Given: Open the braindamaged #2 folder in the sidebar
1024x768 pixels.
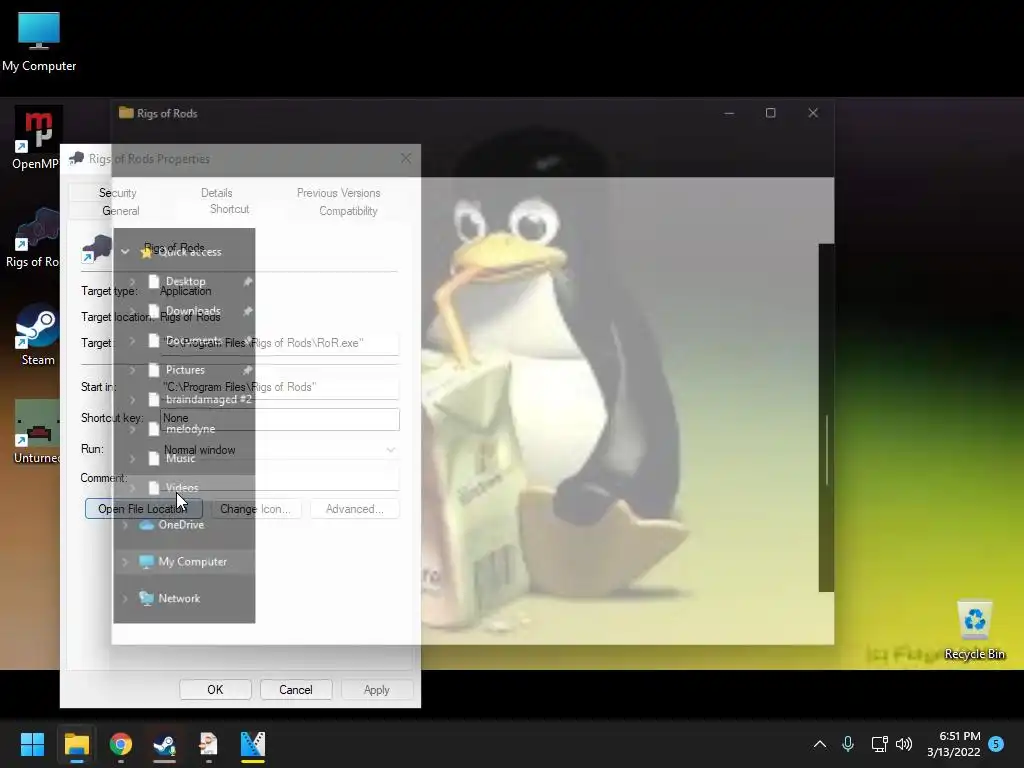Looking at the screenshot, I should tap(208, 400).
